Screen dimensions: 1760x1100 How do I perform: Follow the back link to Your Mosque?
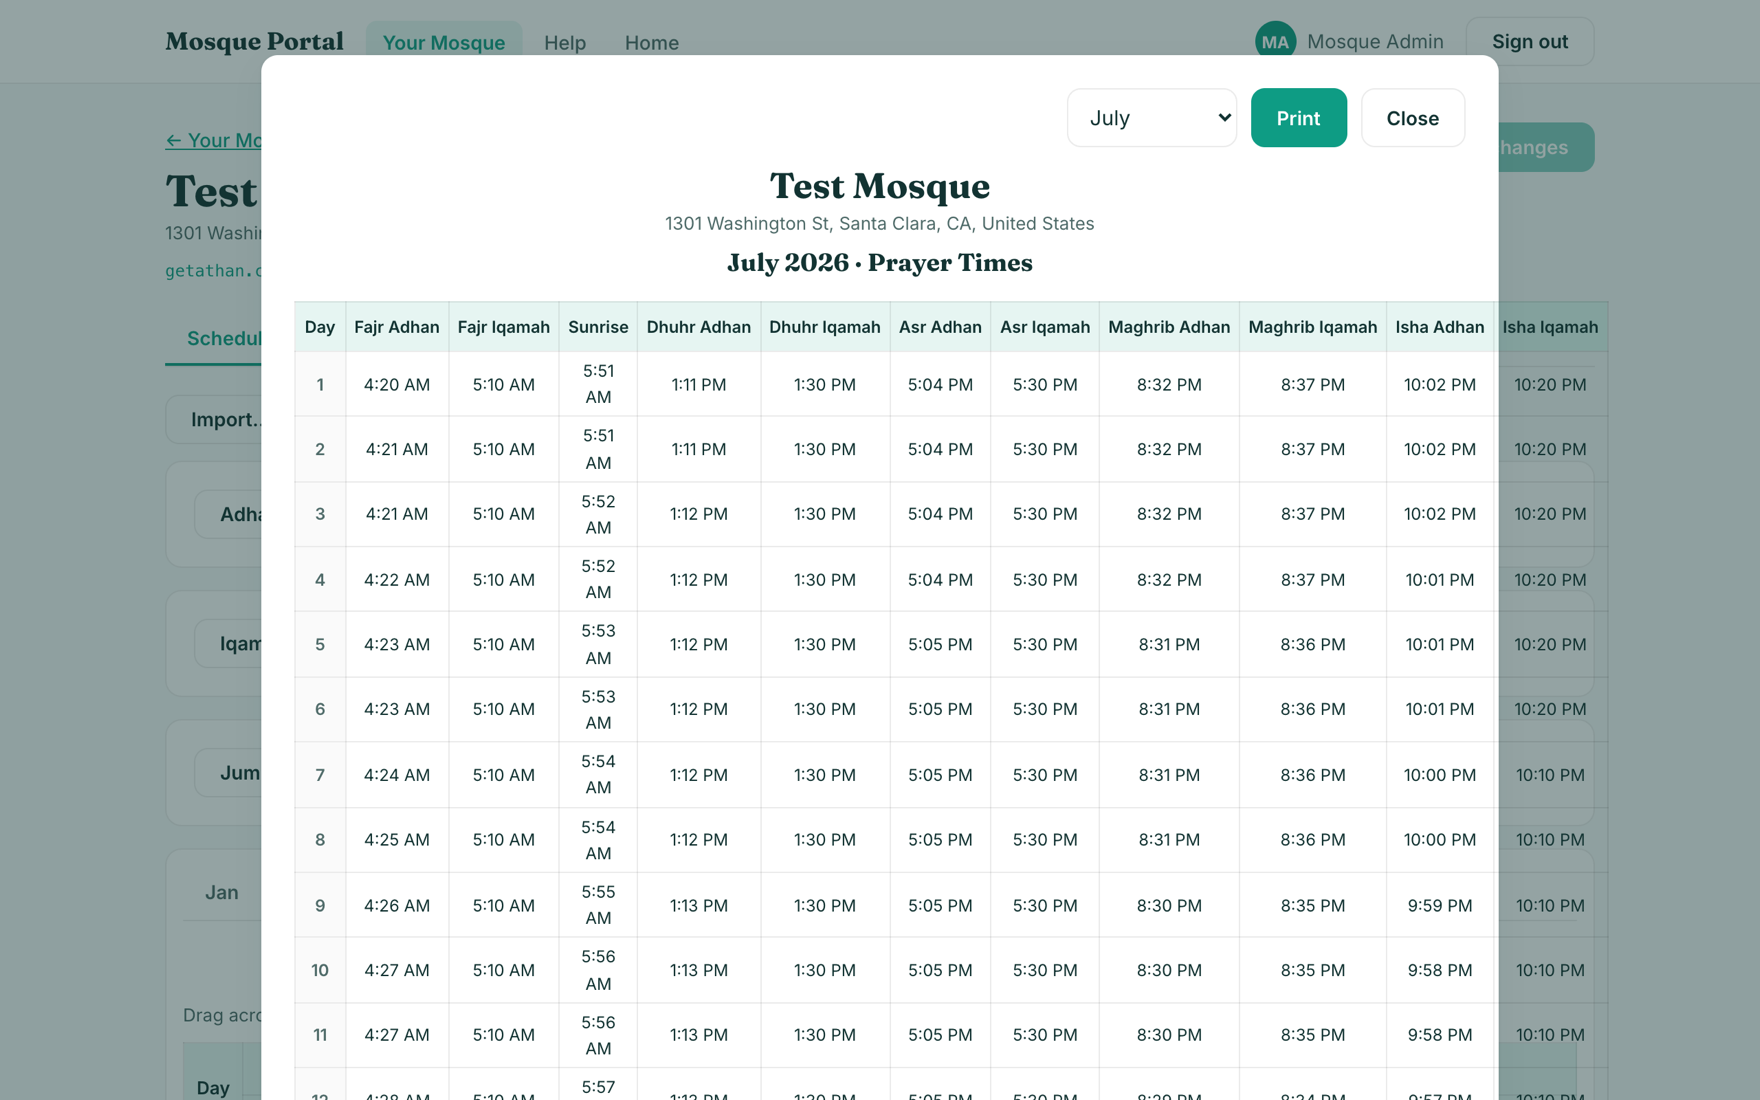coord(214,140)
